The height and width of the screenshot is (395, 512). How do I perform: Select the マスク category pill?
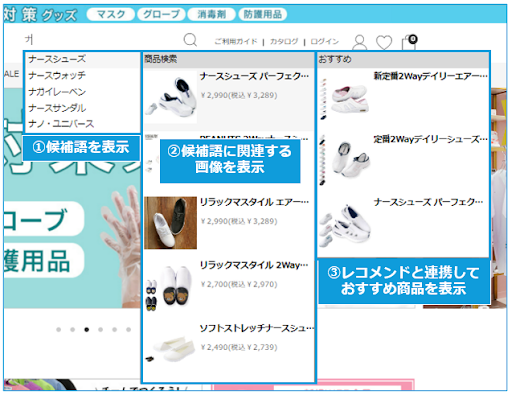[x=111, y=14]
